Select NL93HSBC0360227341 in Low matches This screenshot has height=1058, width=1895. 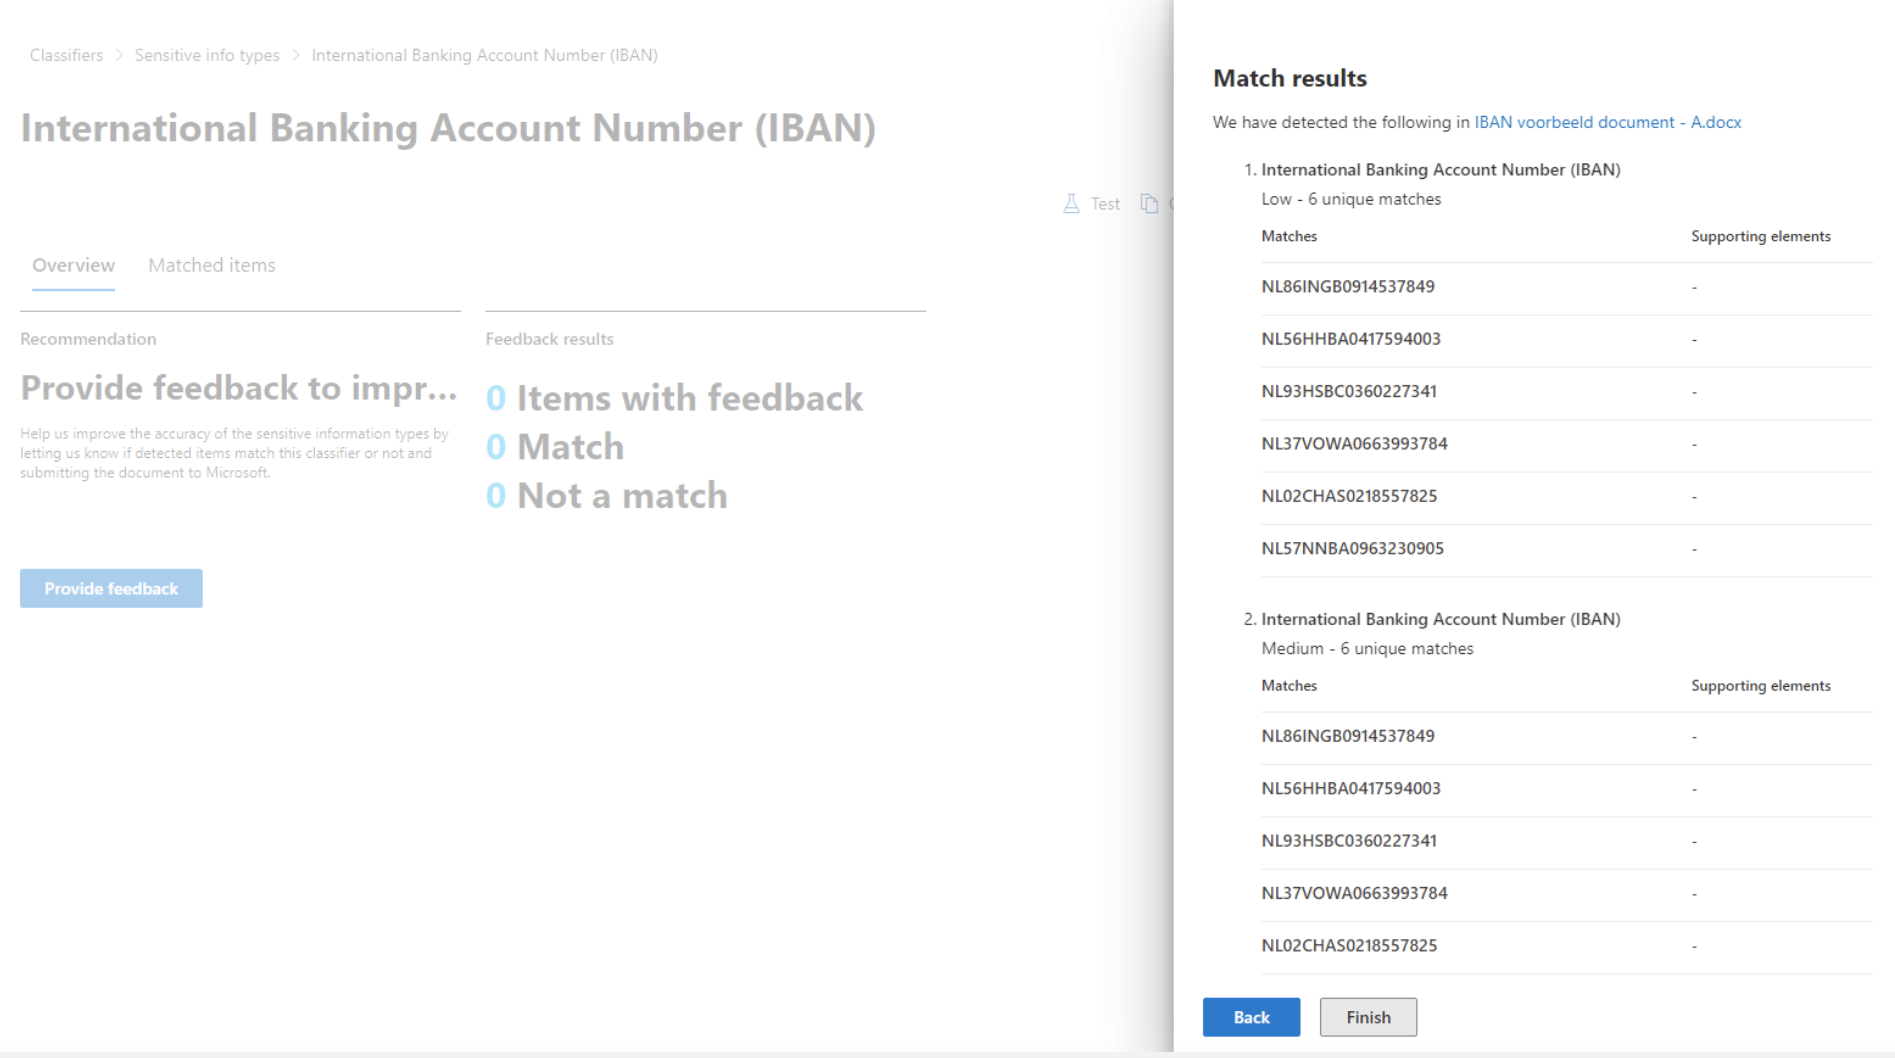point(1349,392)
